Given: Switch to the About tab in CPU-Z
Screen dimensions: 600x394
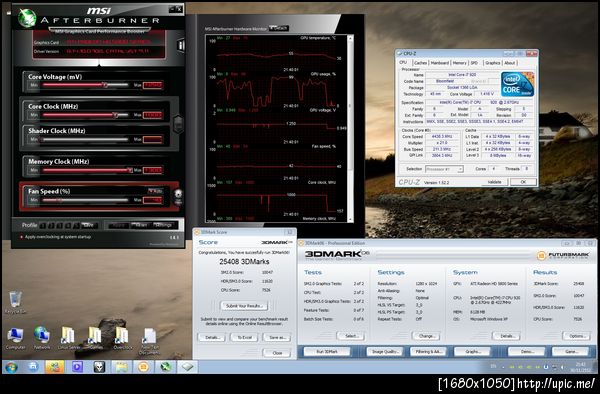Looking at the screenshot, I should [510, 63].
